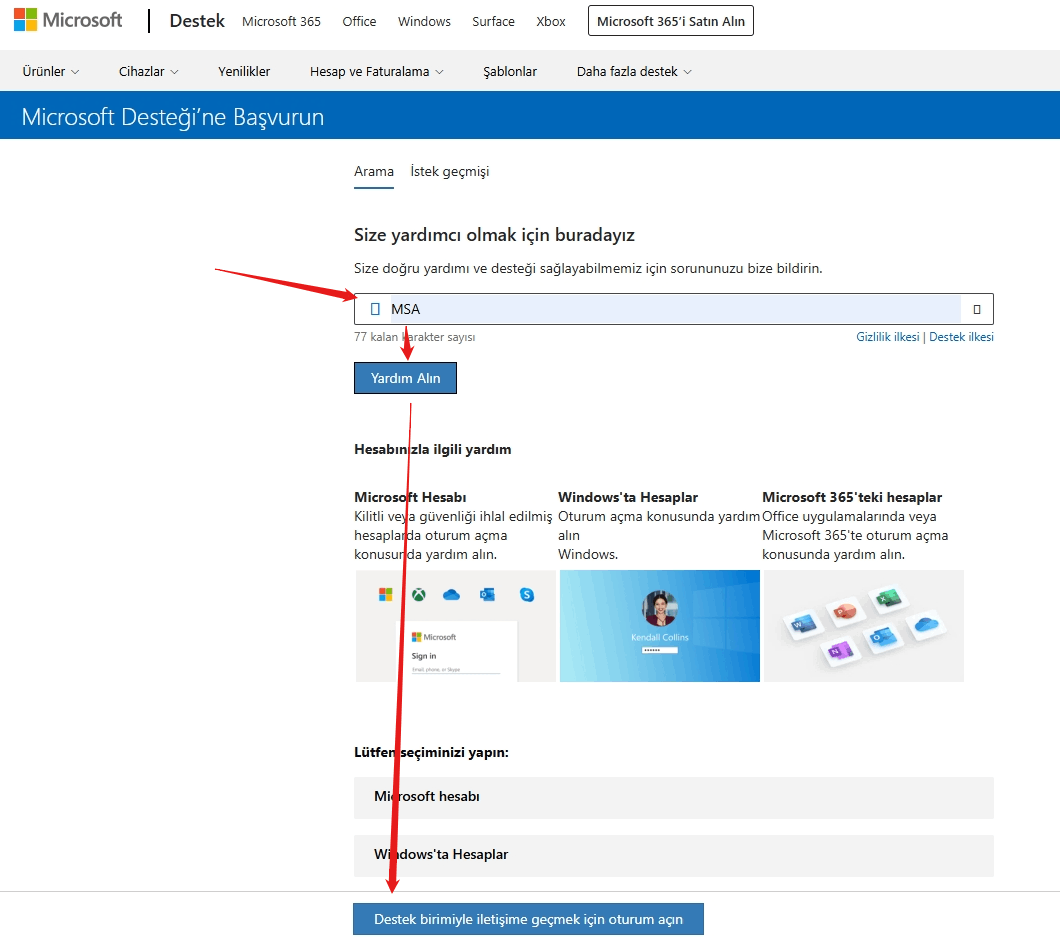Viewport: 1060px width, 938px height.
Task: Click the 77 kalan karakter sayısı text
Action: click(x=414, y=337)
